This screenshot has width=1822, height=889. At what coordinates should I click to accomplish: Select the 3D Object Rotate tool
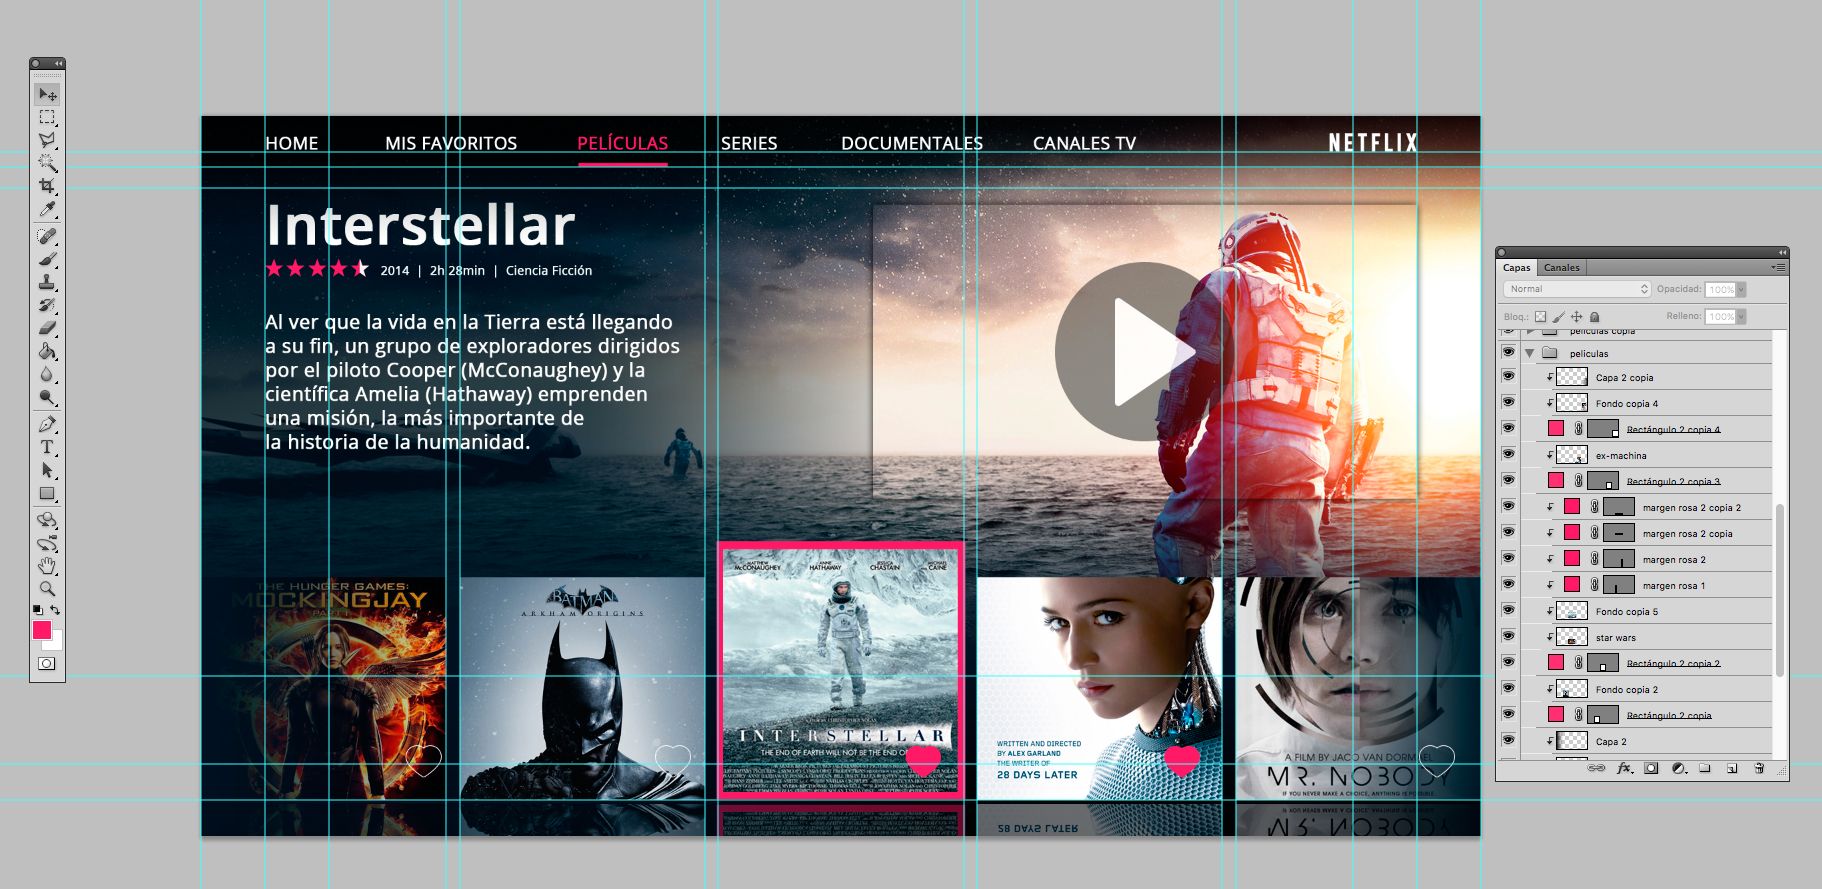click(x=47, y=520)
